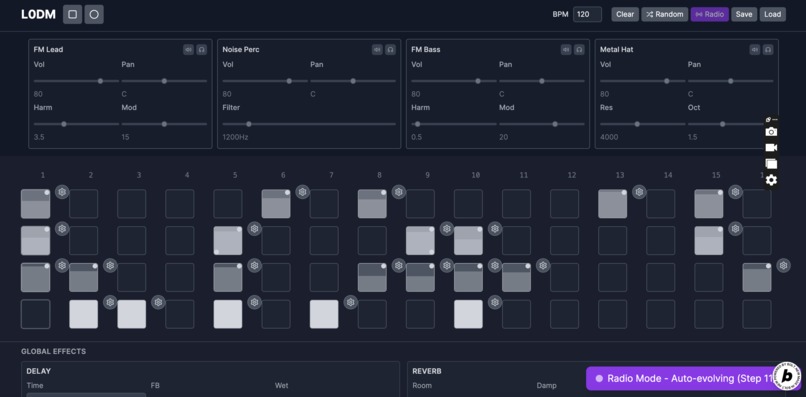Generate a Random pattern
Image resolution: width=806 pixels, height=397 pixels.
click(x=665, y=14)
